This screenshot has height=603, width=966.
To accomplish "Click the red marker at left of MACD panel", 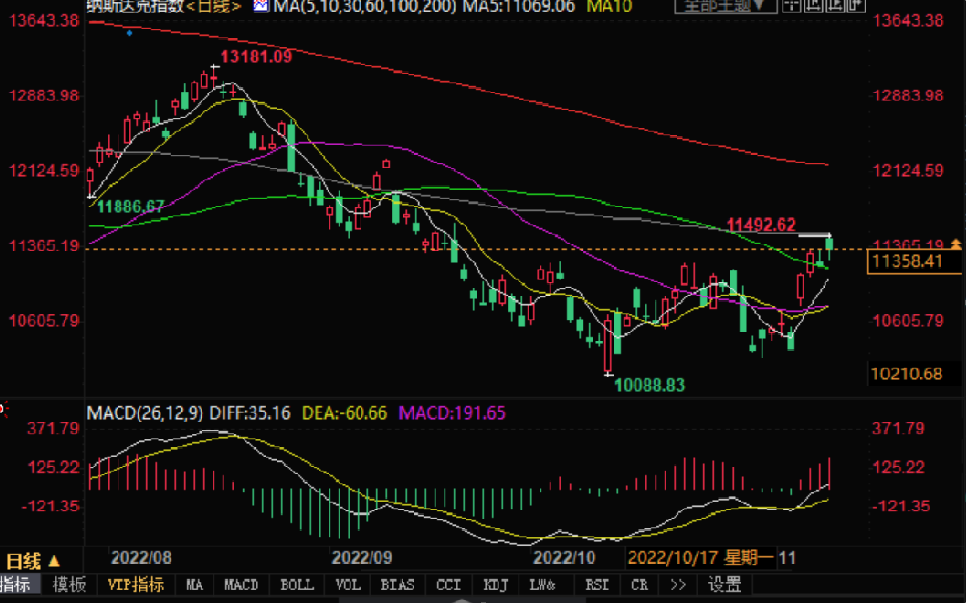I will tap(3, 408).
